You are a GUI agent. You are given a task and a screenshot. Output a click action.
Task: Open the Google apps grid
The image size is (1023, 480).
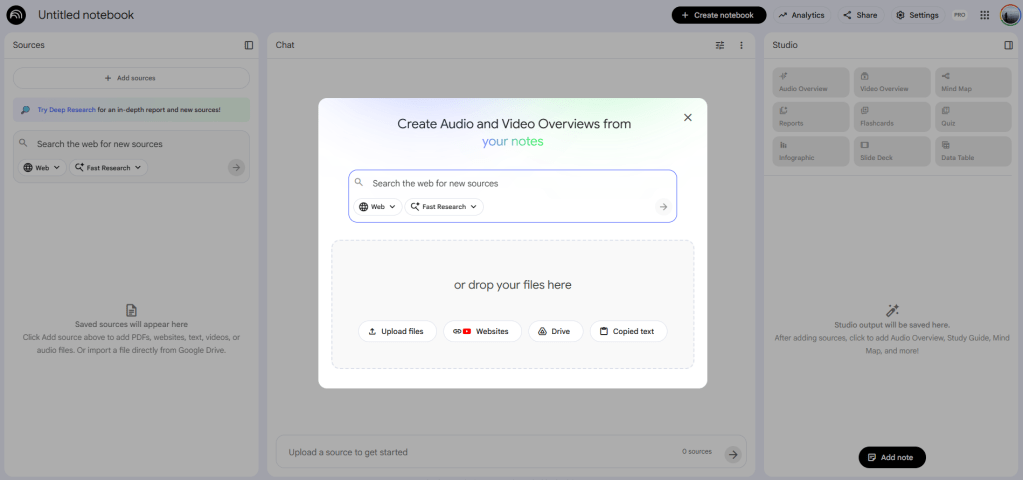click(984, 15)
